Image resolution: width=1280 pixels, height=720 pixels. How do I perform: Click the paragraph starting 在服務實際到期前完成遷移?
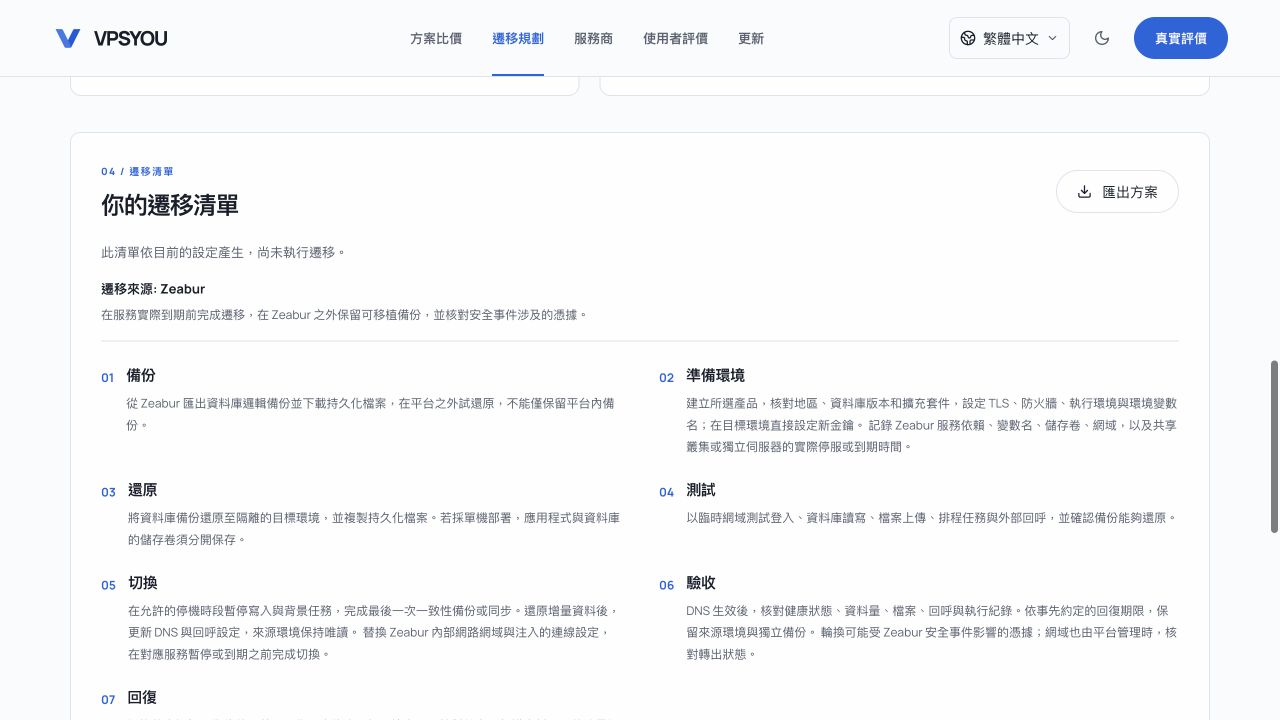[344, 314]
